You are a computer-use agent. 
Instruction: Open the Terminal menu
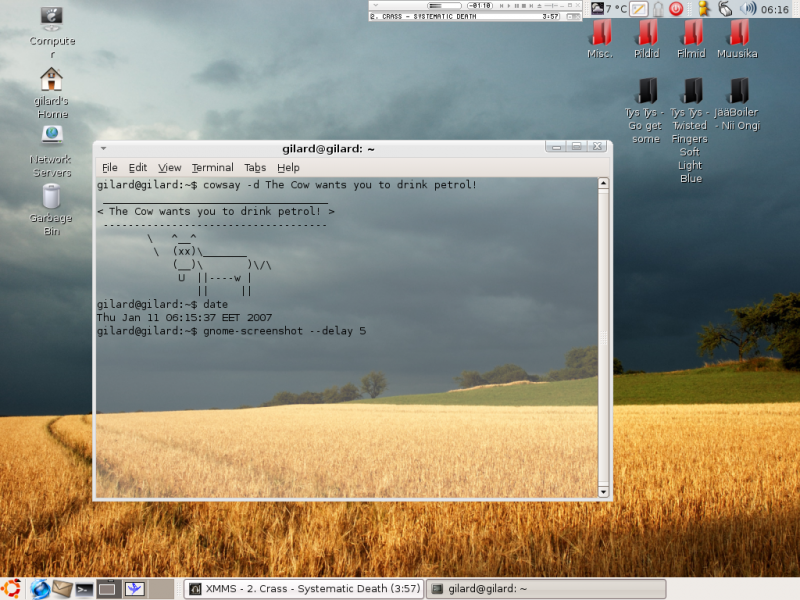click(212, 167)
